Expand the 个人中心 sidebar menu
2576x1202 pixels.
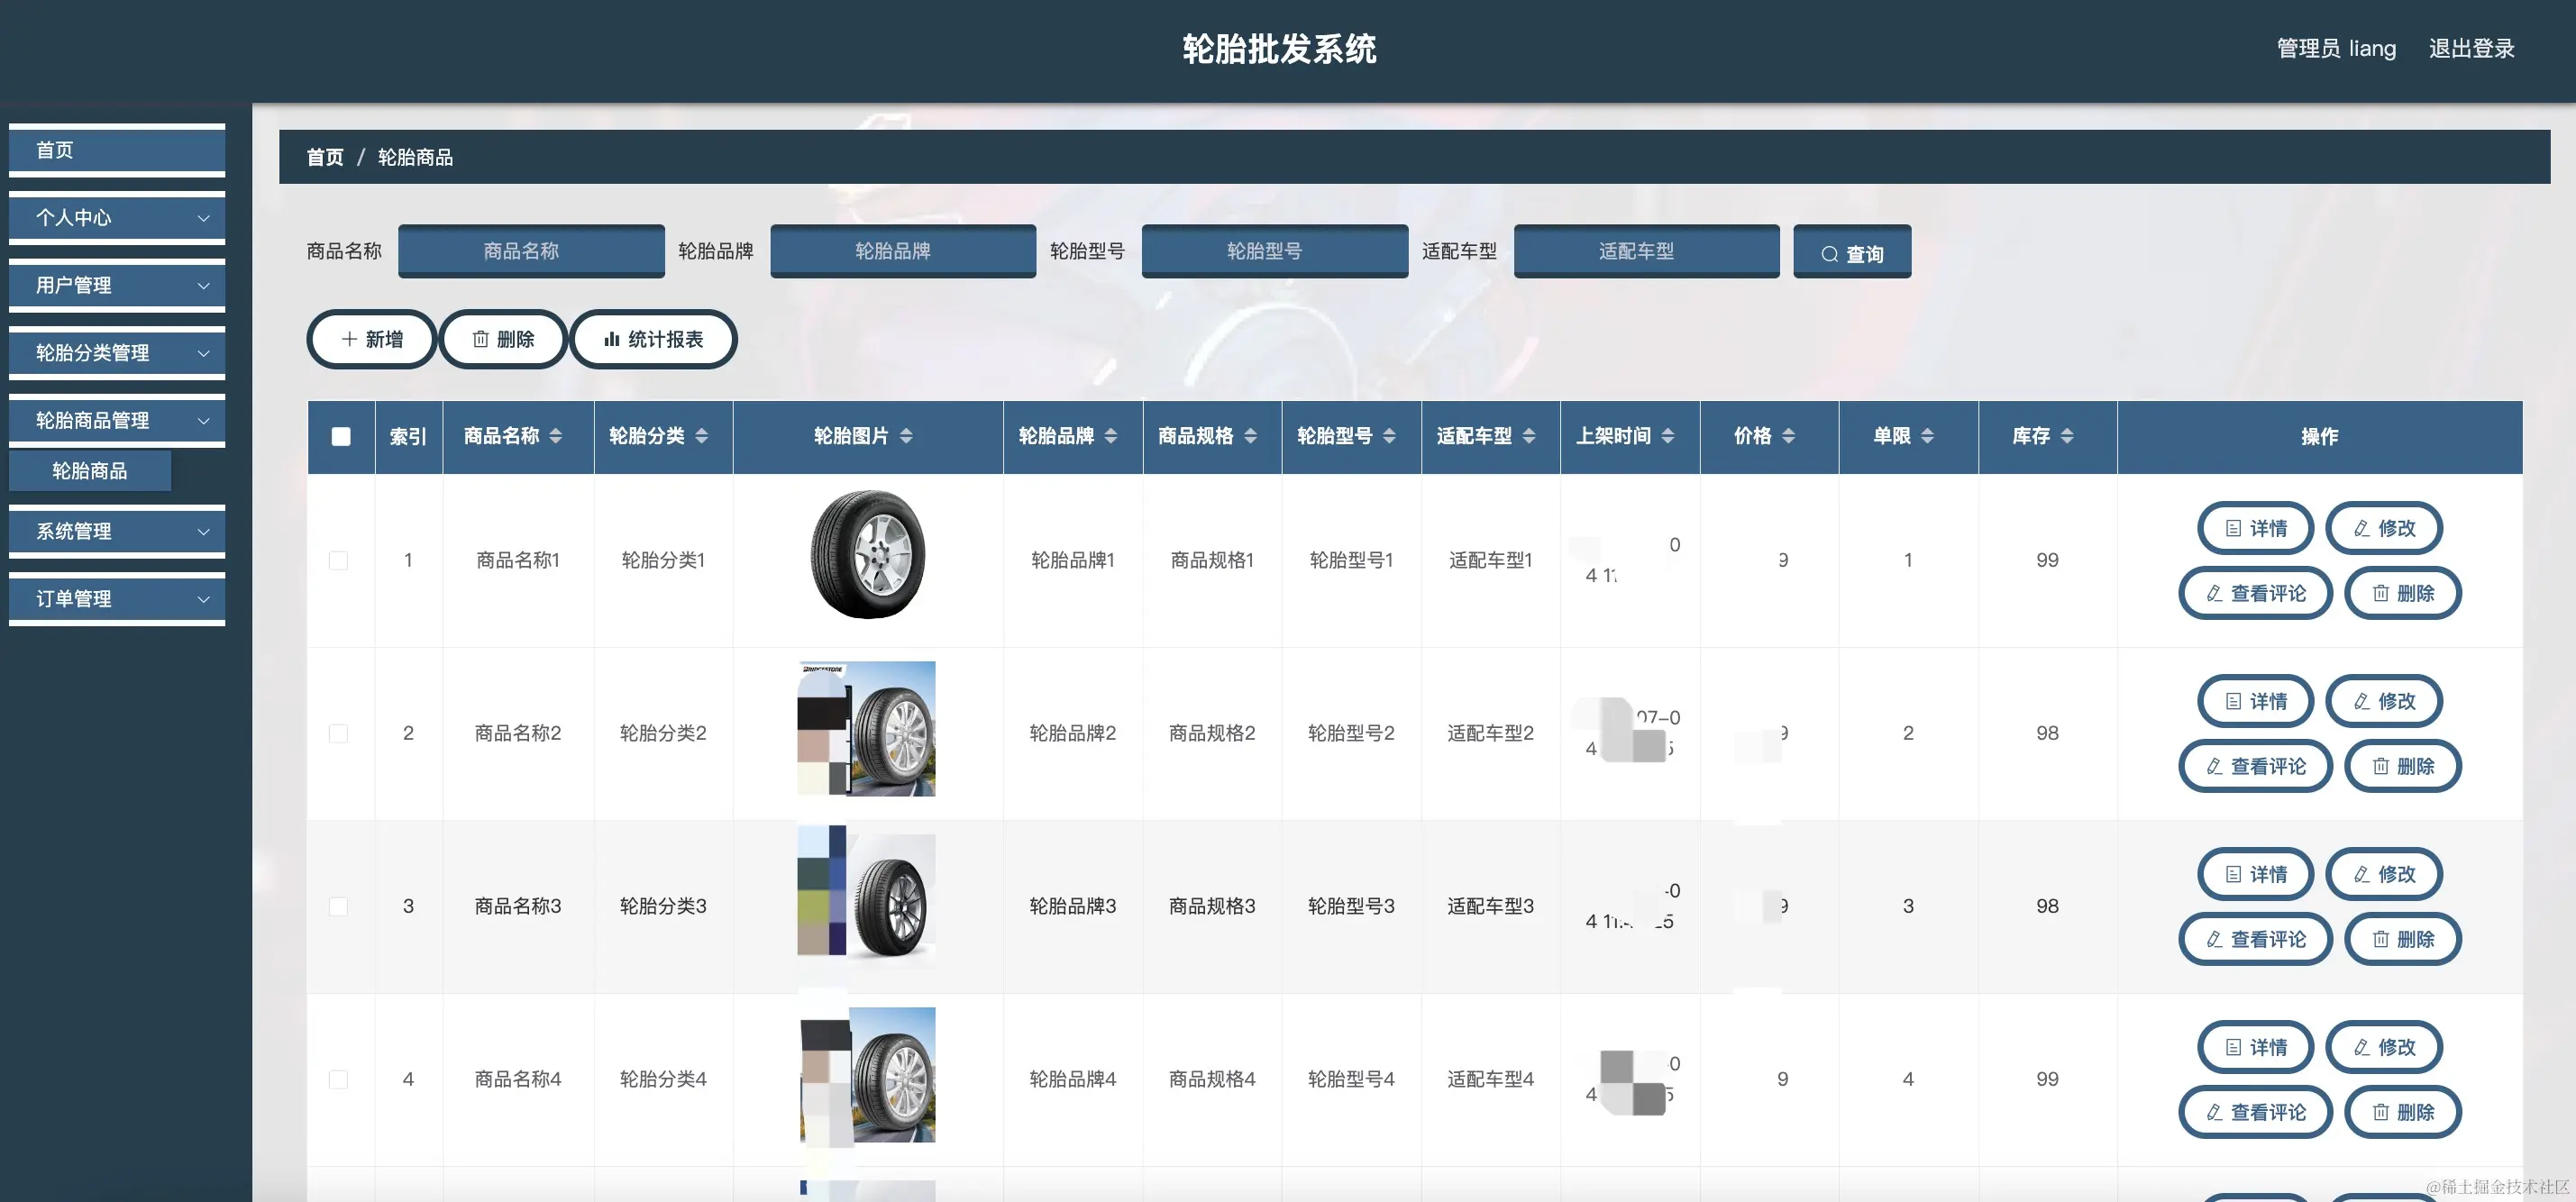pos(117,218)
